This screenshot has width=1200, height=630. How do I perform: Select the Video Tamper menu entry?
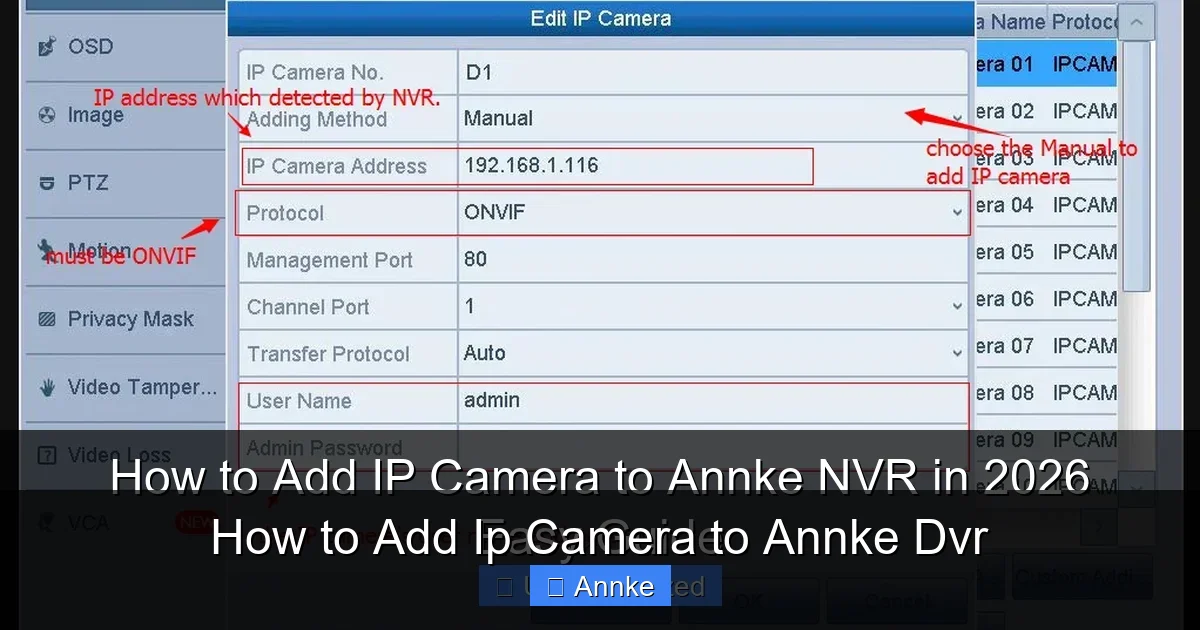click(x=124, y=387)
